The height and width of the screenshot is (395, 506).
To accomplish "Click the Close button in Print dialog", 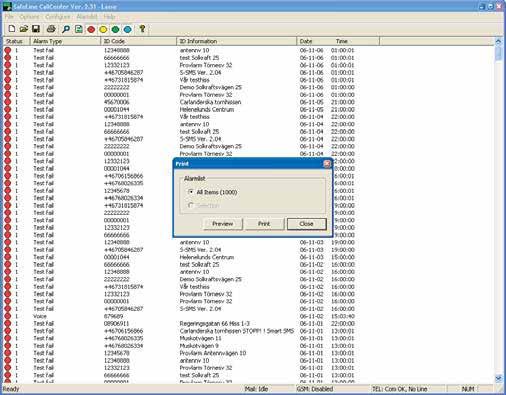I will (x=306, y=224).
